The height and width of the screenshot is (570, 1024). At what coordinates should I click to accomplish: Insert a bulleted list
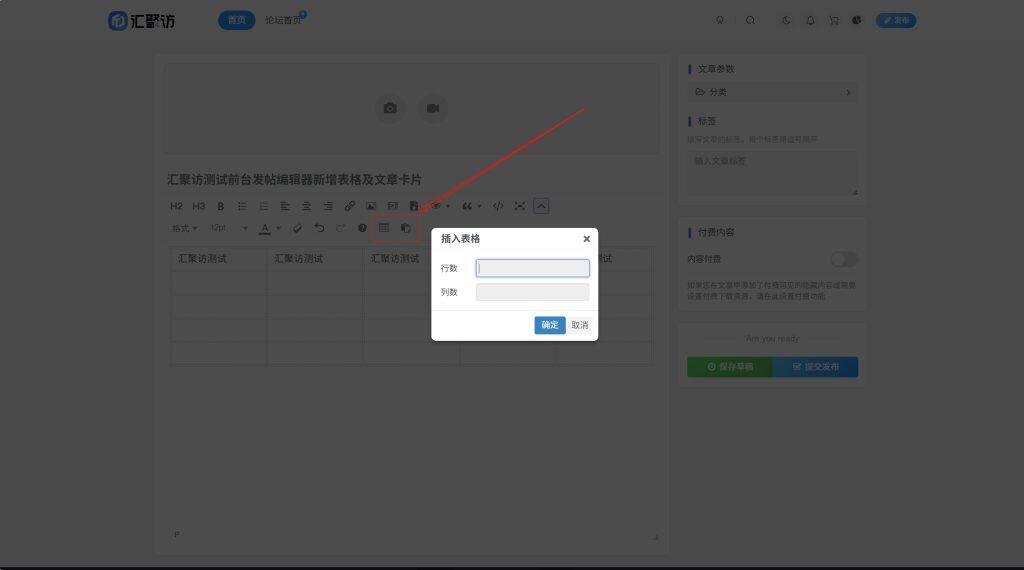tap(242, 206)
